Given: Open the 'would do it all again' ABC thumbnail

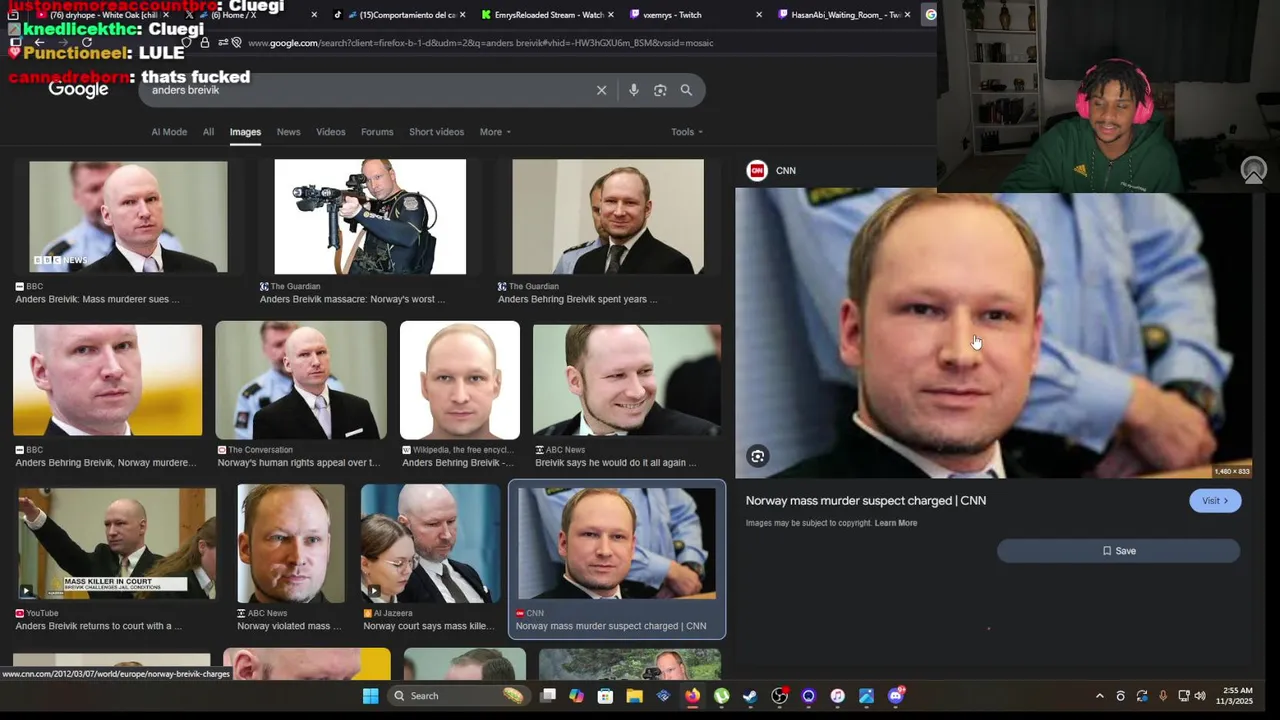Looking at the screenshot, I should pyautogui.click(x=627, y=380).
